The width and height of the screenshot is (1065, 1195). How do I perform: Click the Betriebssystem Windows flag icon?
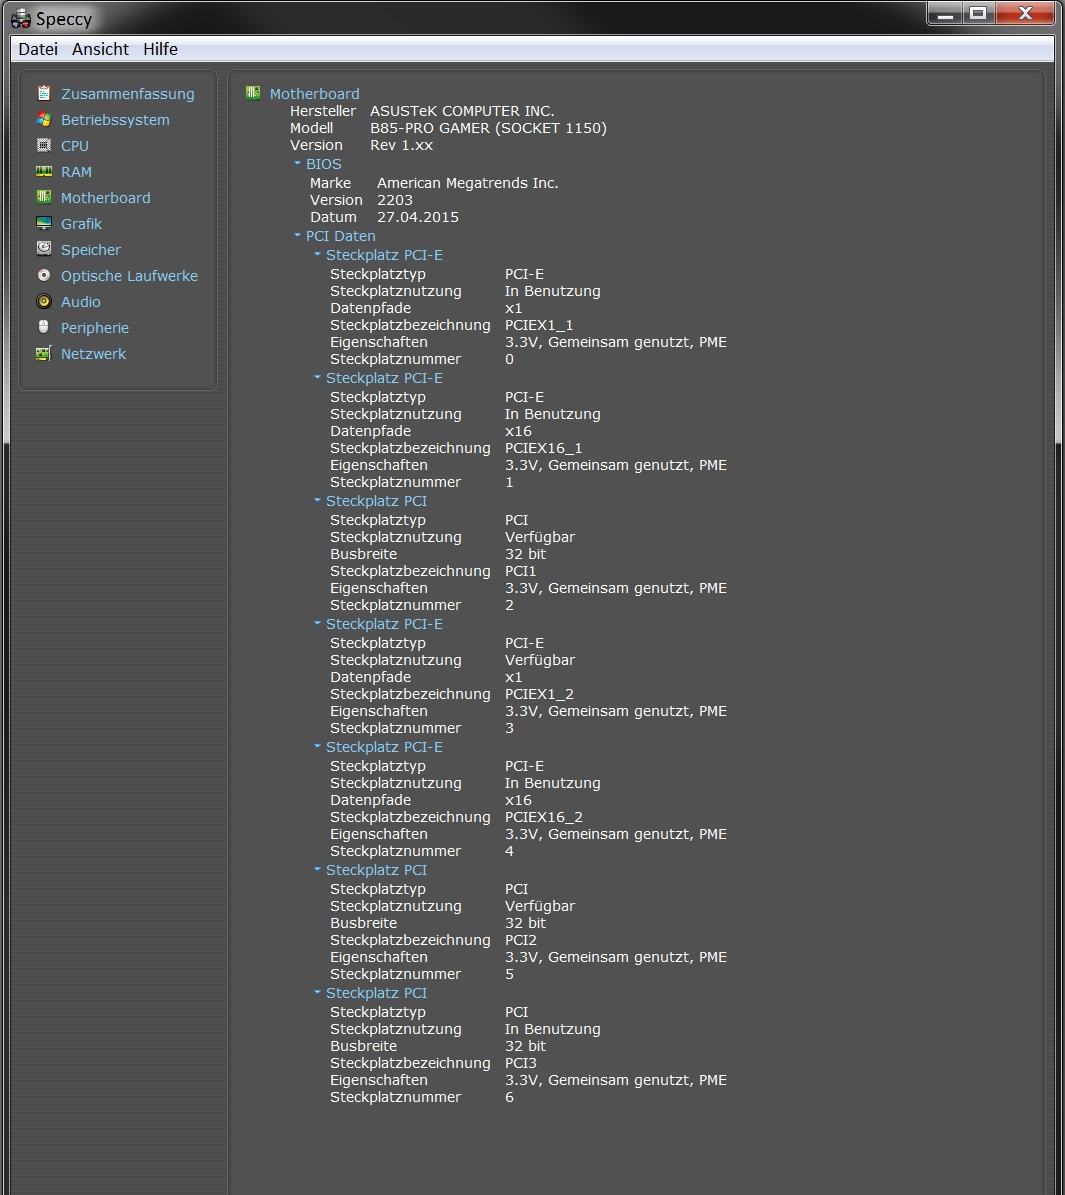44,119
